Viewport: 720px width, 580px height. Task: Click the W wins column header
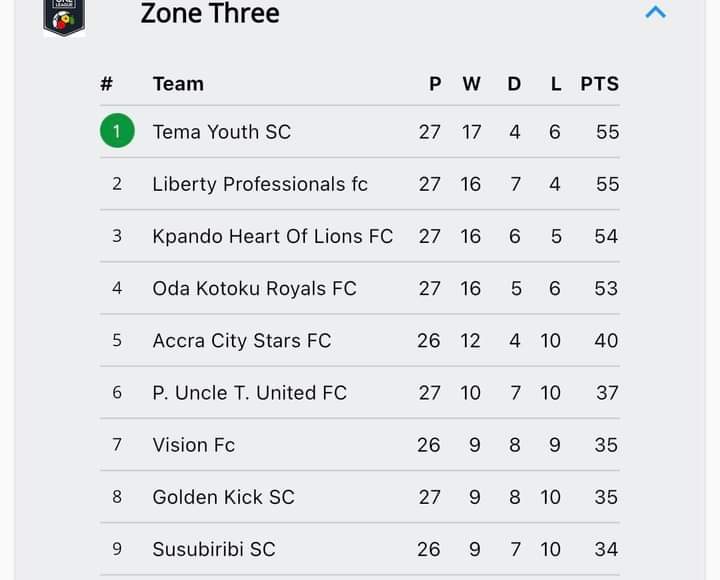coord(471,84)
